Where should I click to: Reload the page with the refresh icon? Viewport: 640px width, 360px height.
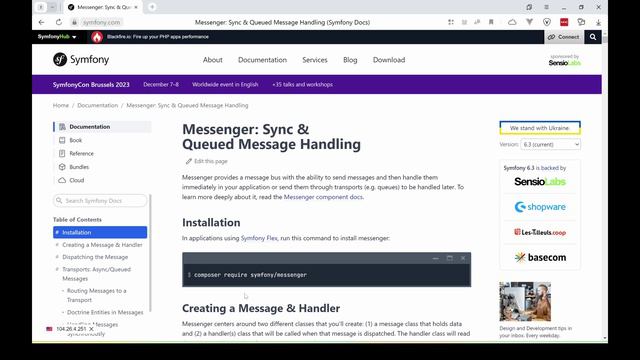59,22
